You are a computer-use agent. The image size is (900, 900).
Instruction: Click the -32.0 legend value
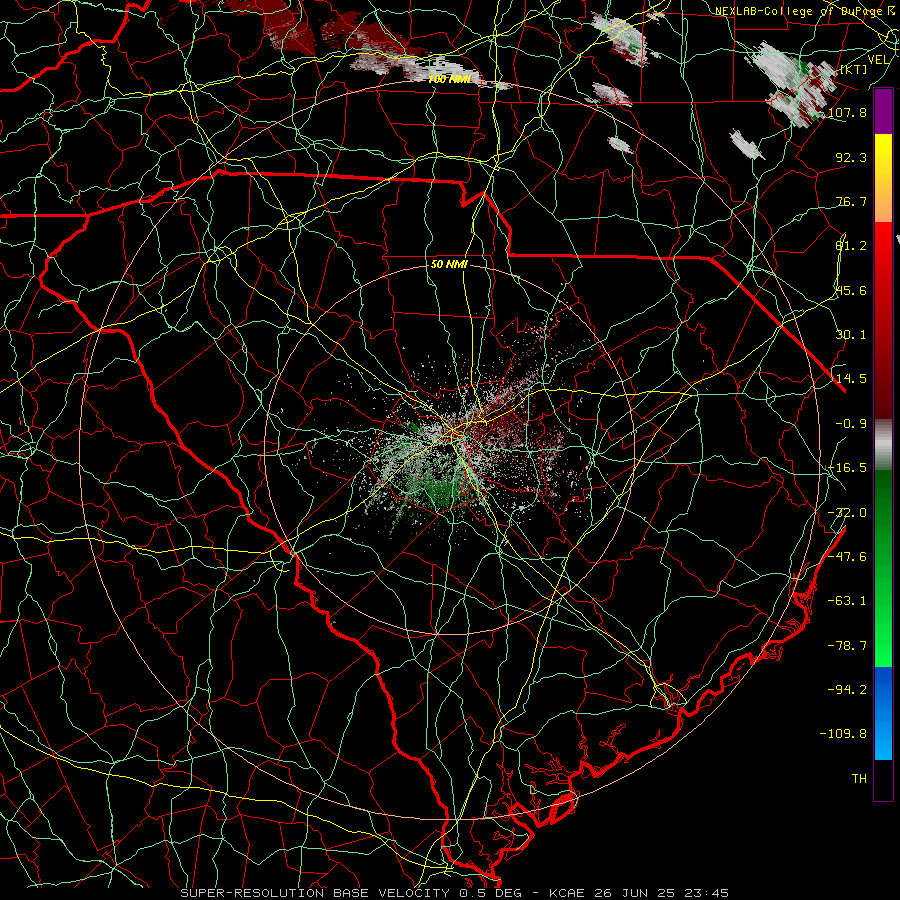coord(847,512)
